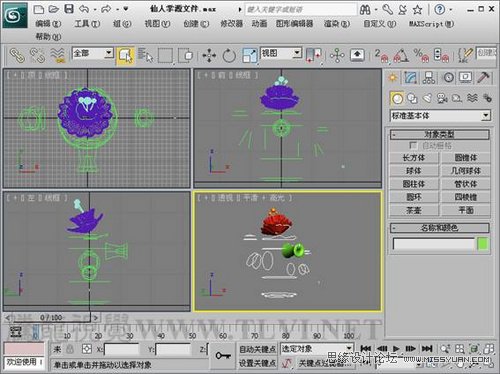The width and height of the screenshot is (500, 374).
Task: Click the large key Set Keys button
Action: (223, 356)
